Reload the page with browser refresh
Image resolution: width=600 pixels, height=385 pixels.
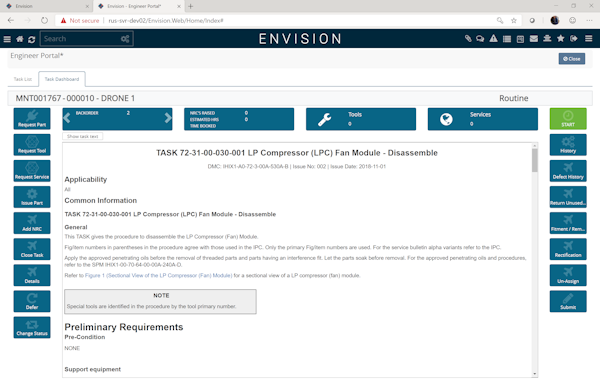[x=44, y=20]
